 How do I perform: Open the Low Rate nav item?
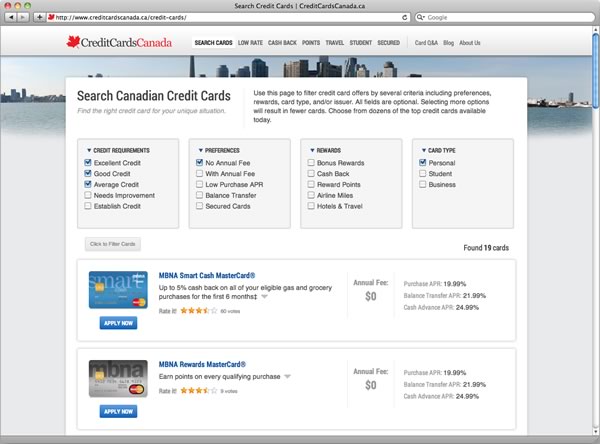[250, 42]
